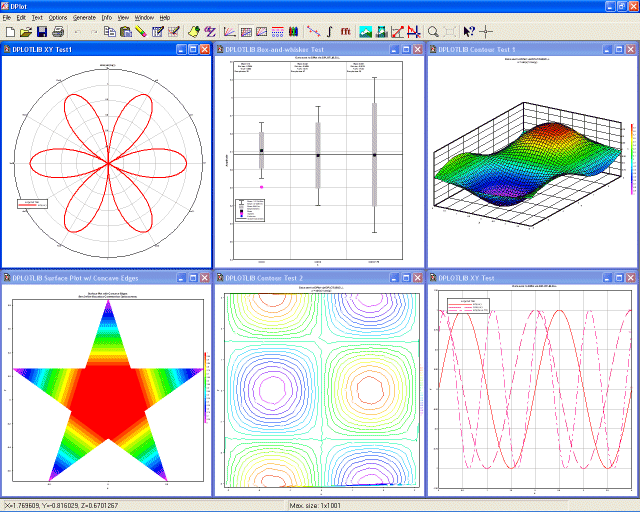Click the colored bars toolbar icon

point(293,32)
